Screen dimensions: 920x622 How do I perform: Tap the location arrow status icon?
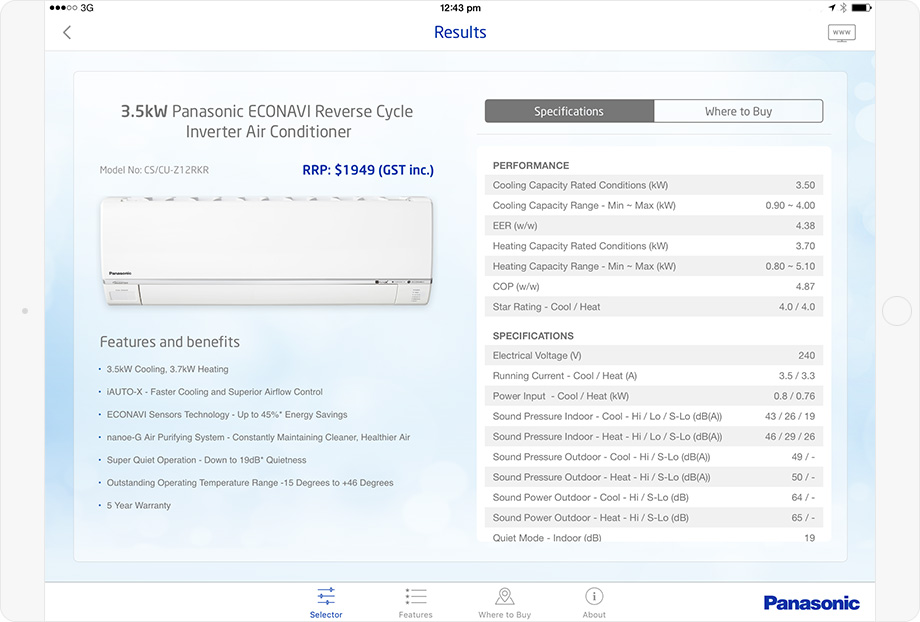(831, 8)
